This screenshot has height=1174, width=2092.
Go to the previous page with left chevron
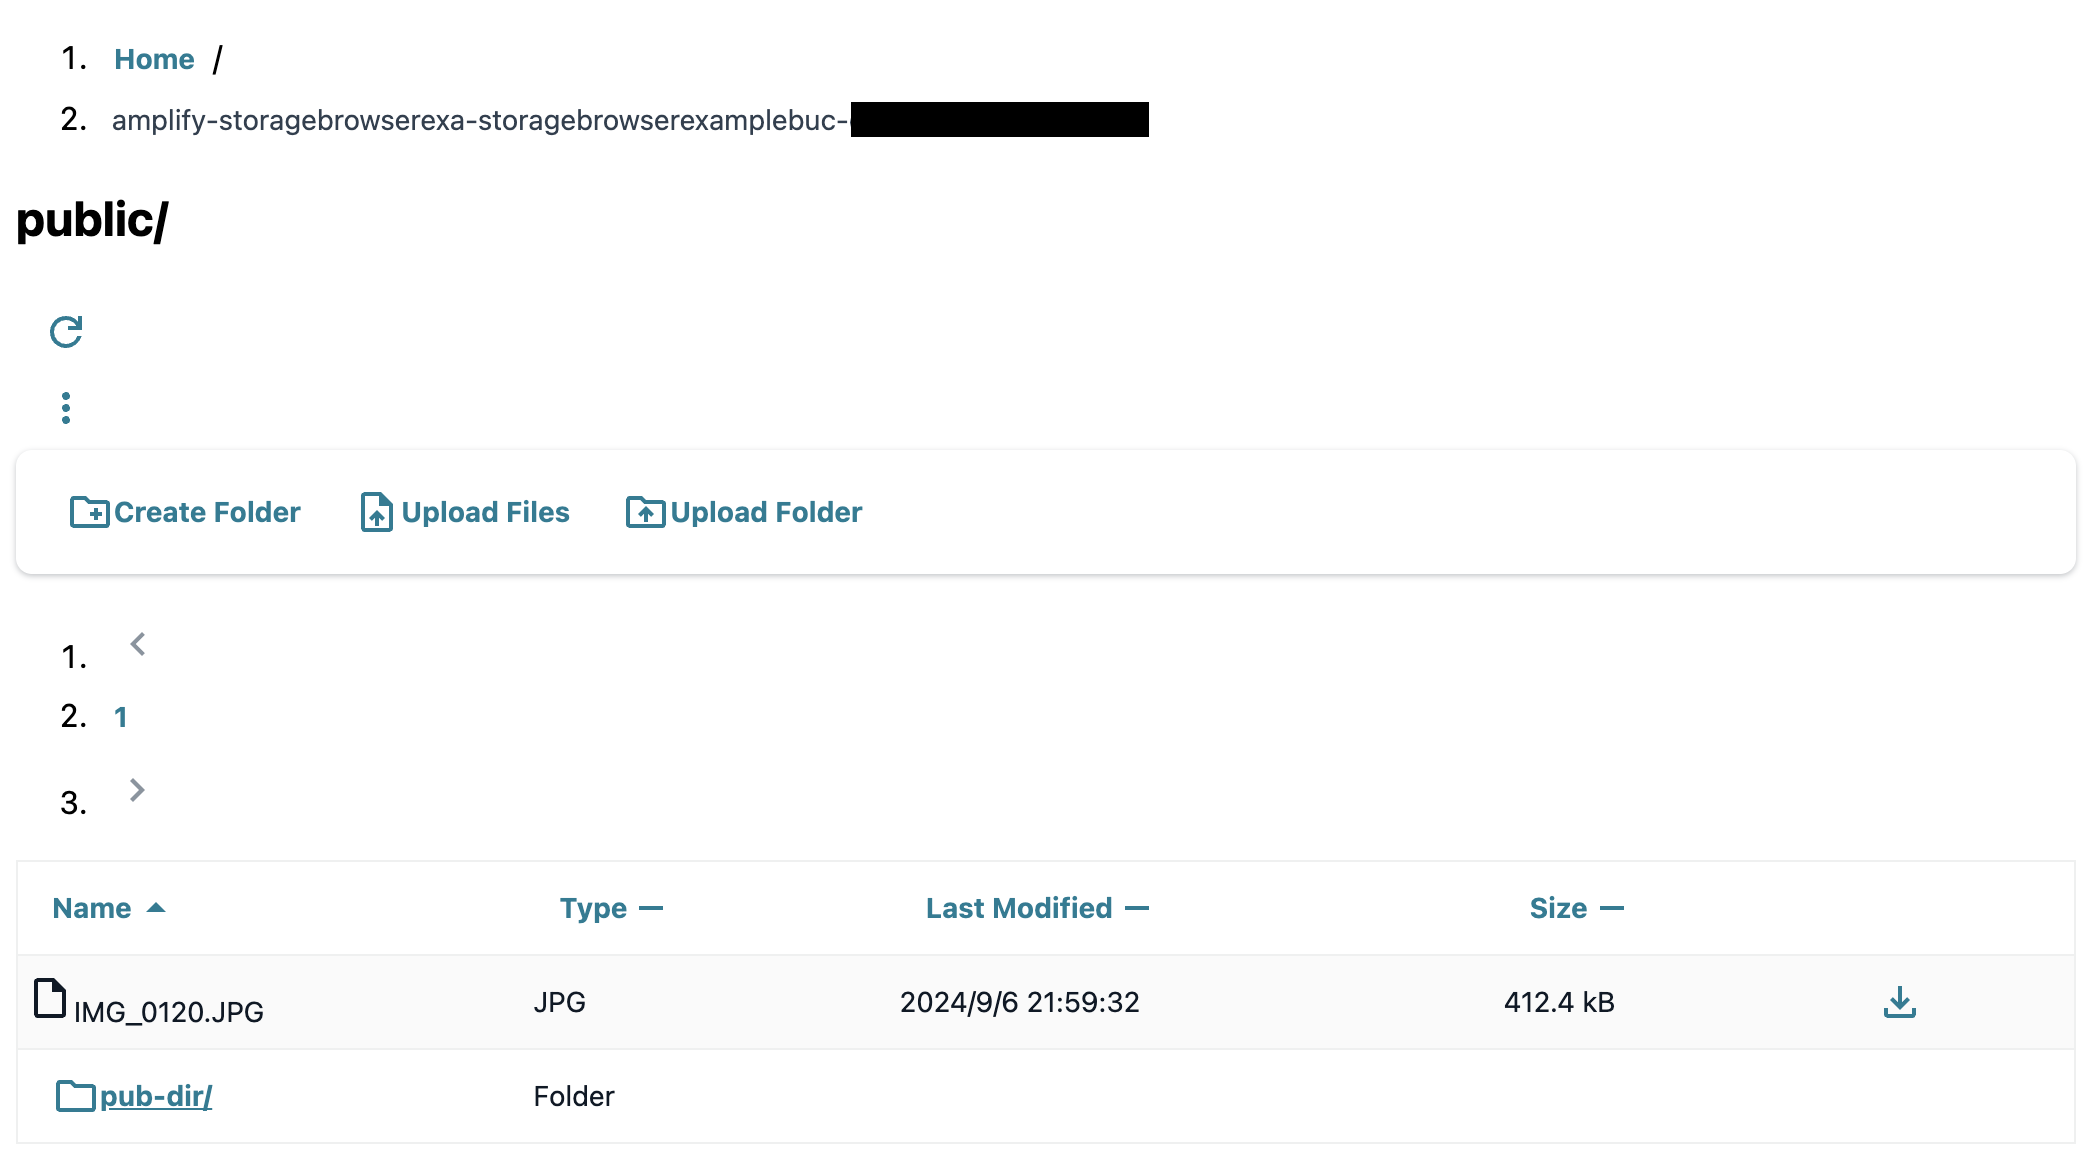click(138, 645)
